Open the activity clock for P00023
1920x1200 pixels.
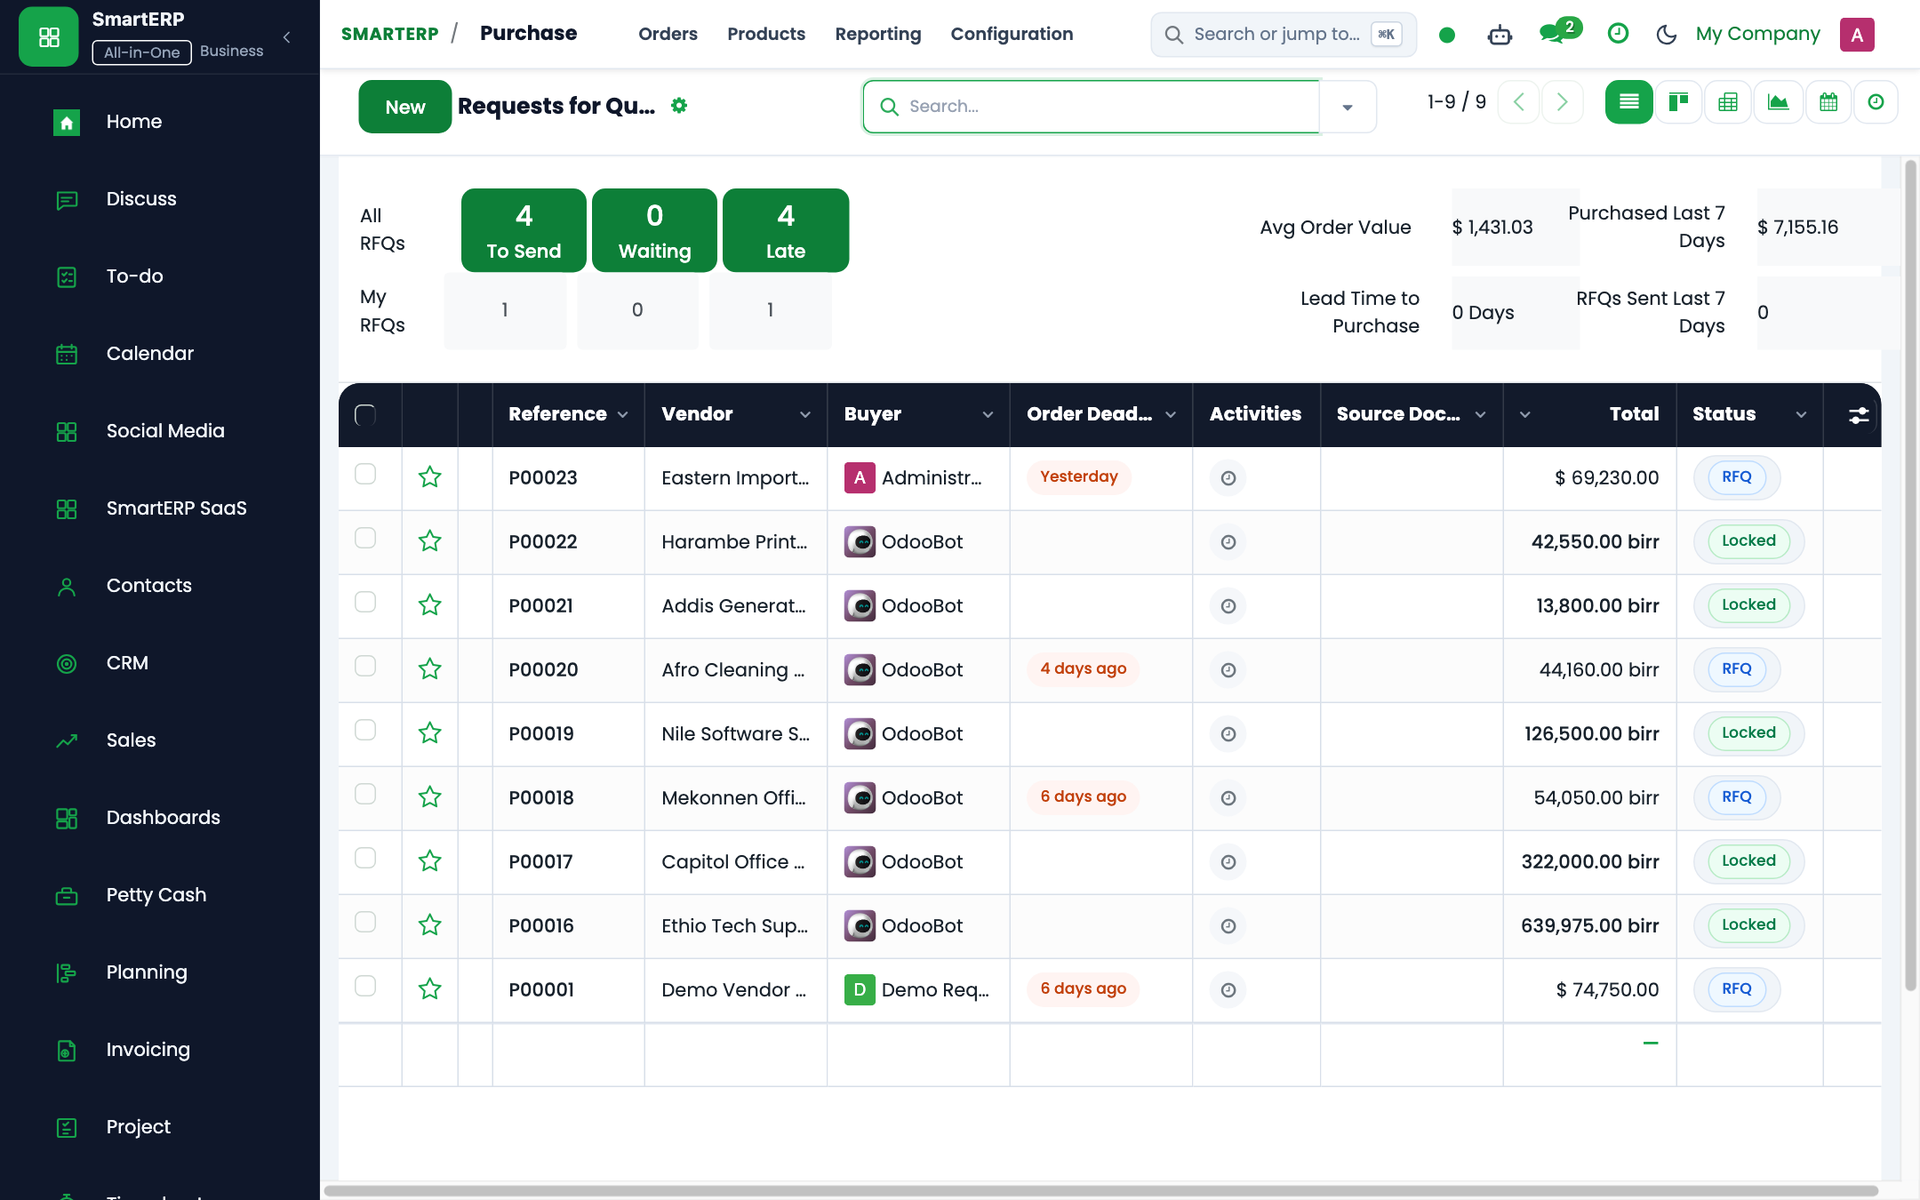click(x=1228, y=478)
